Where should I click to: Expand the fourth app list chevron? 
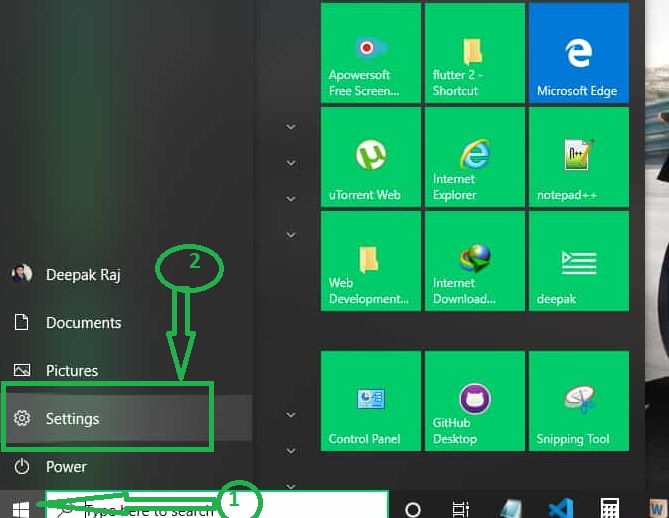(x=291, y=235)
